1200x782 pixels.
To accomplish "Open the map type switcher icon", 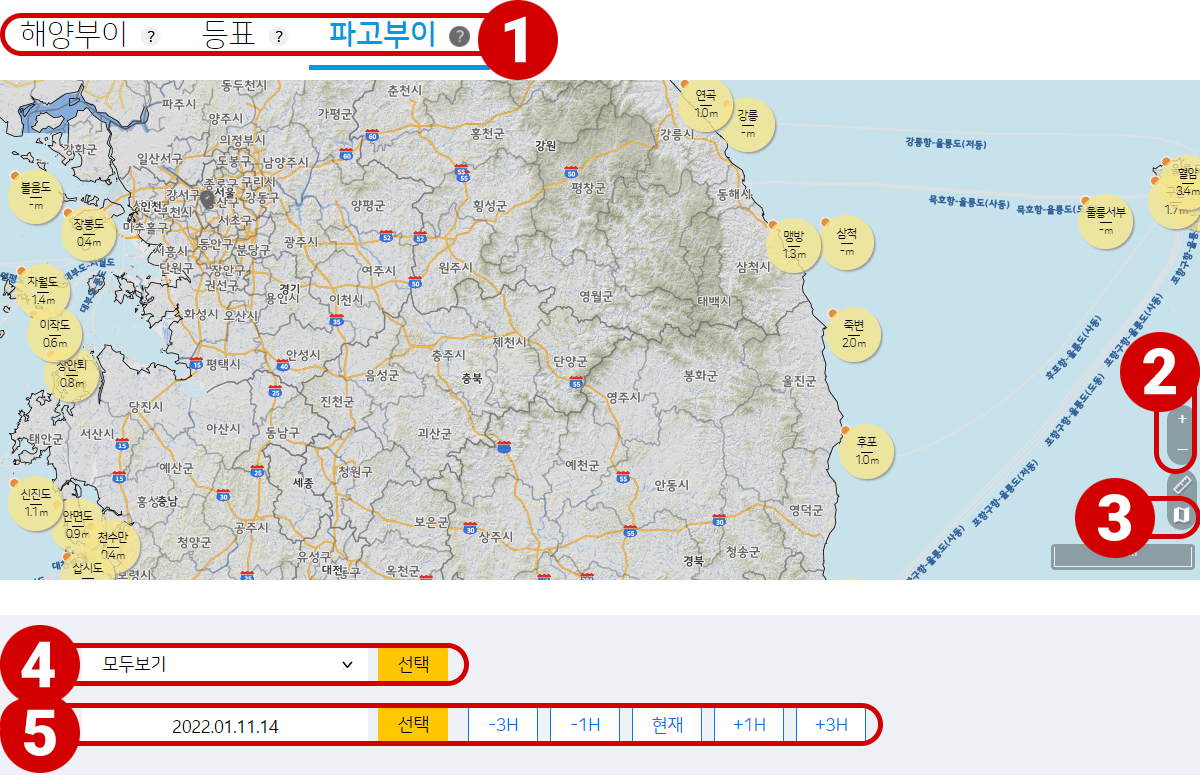I will (1182, 516).
